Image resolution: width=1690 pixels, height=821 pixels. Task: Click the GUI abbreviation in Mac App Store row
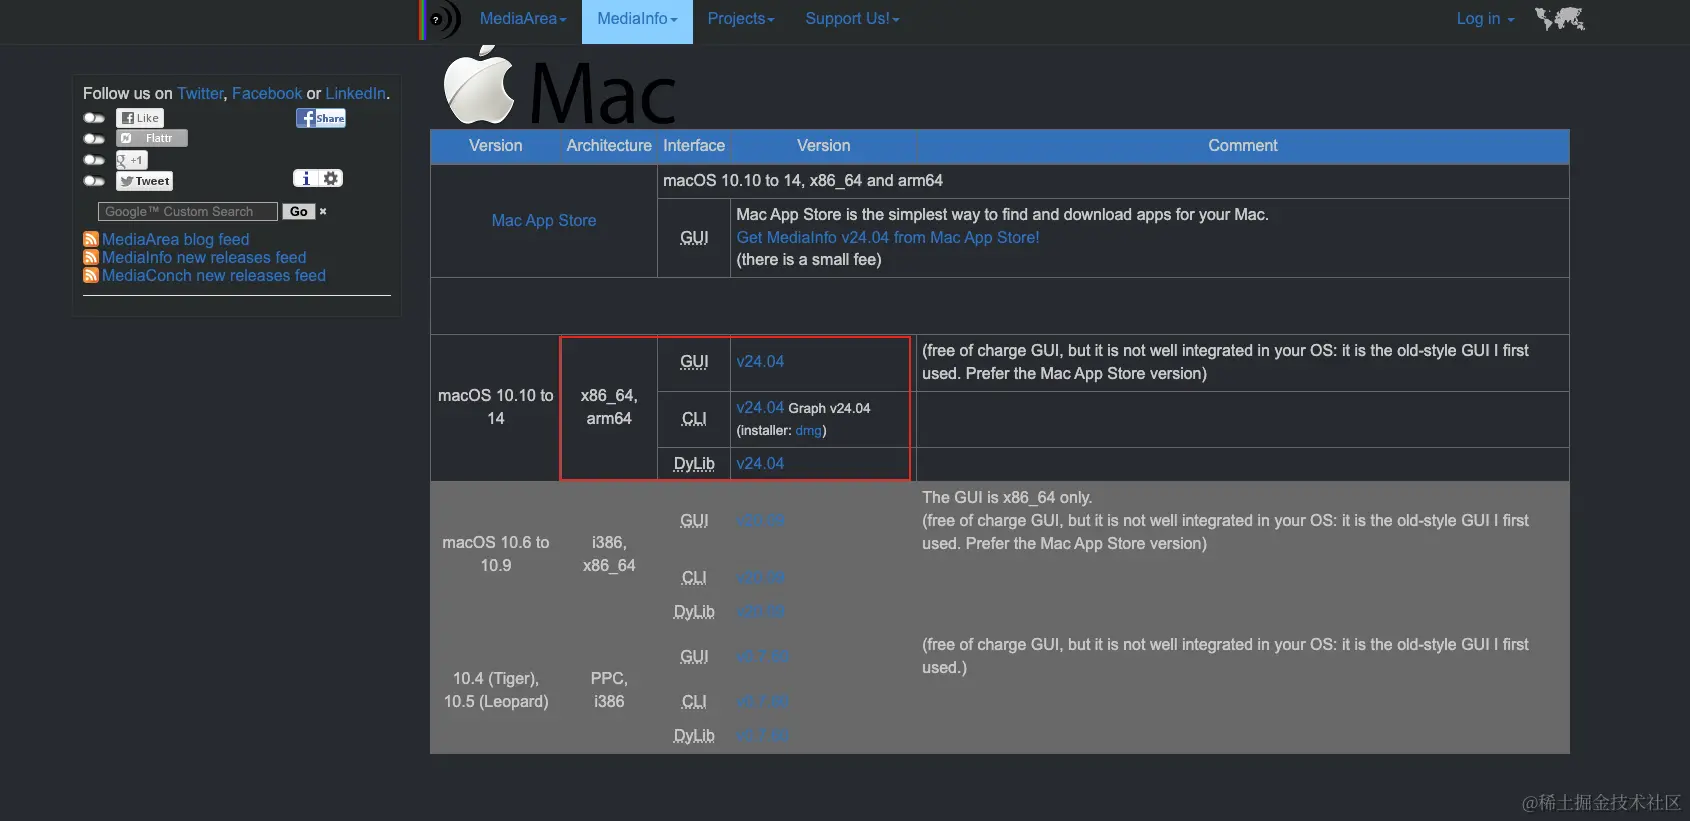coord(694,237)
